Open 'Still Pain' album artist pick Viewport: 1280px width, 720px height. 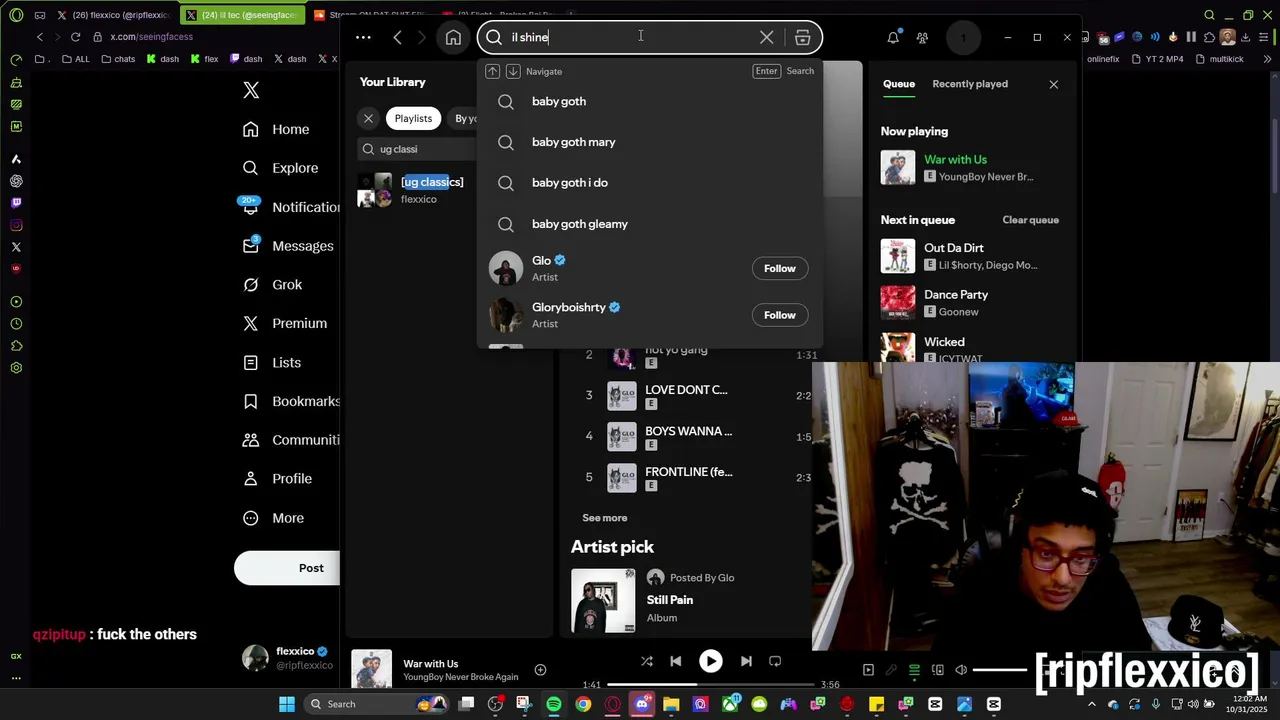point(669,600)
